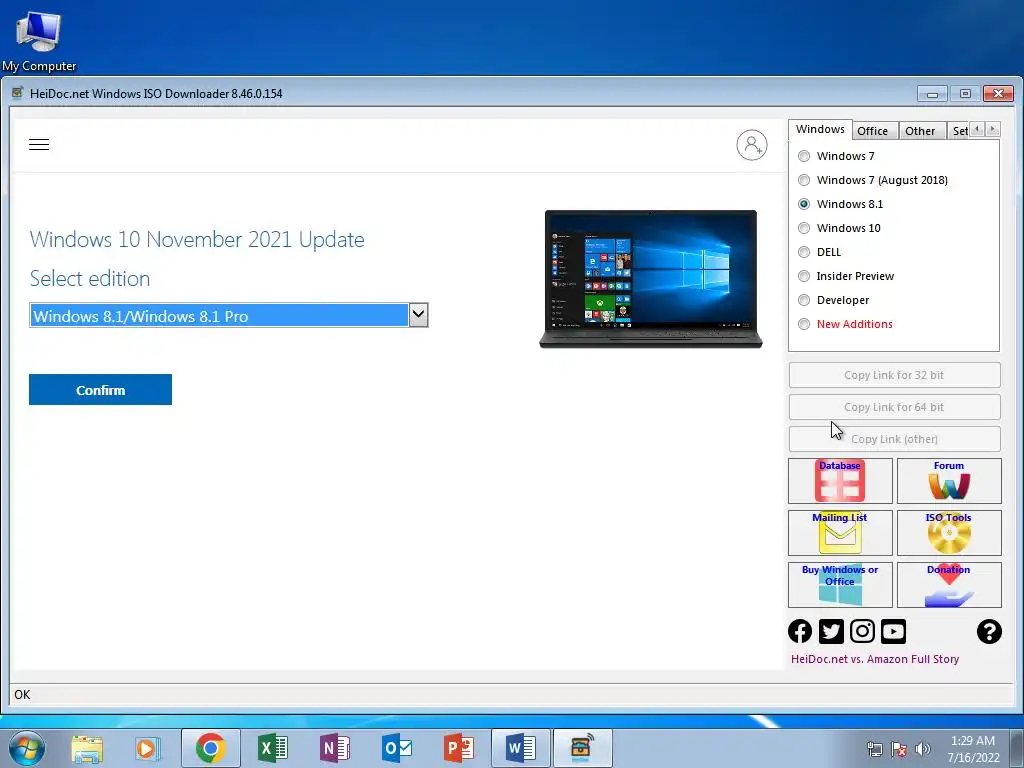The width and height of the screenshot is (1024, 768).
Task: Select the Developer radio button
Action: click(804, 300)
